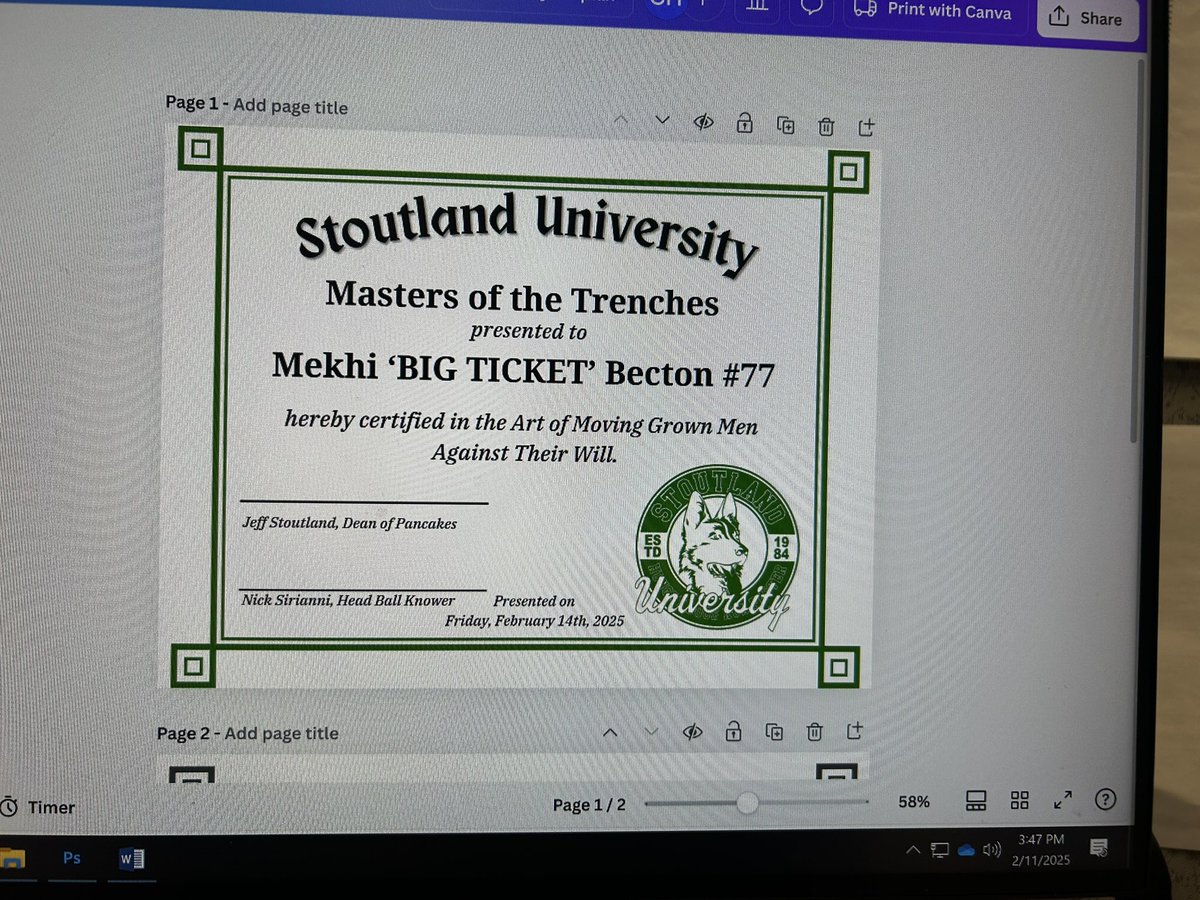Open Word from the taskbar
The height and width of the screenshot is (900, 1200).
(x=131, y=858)
